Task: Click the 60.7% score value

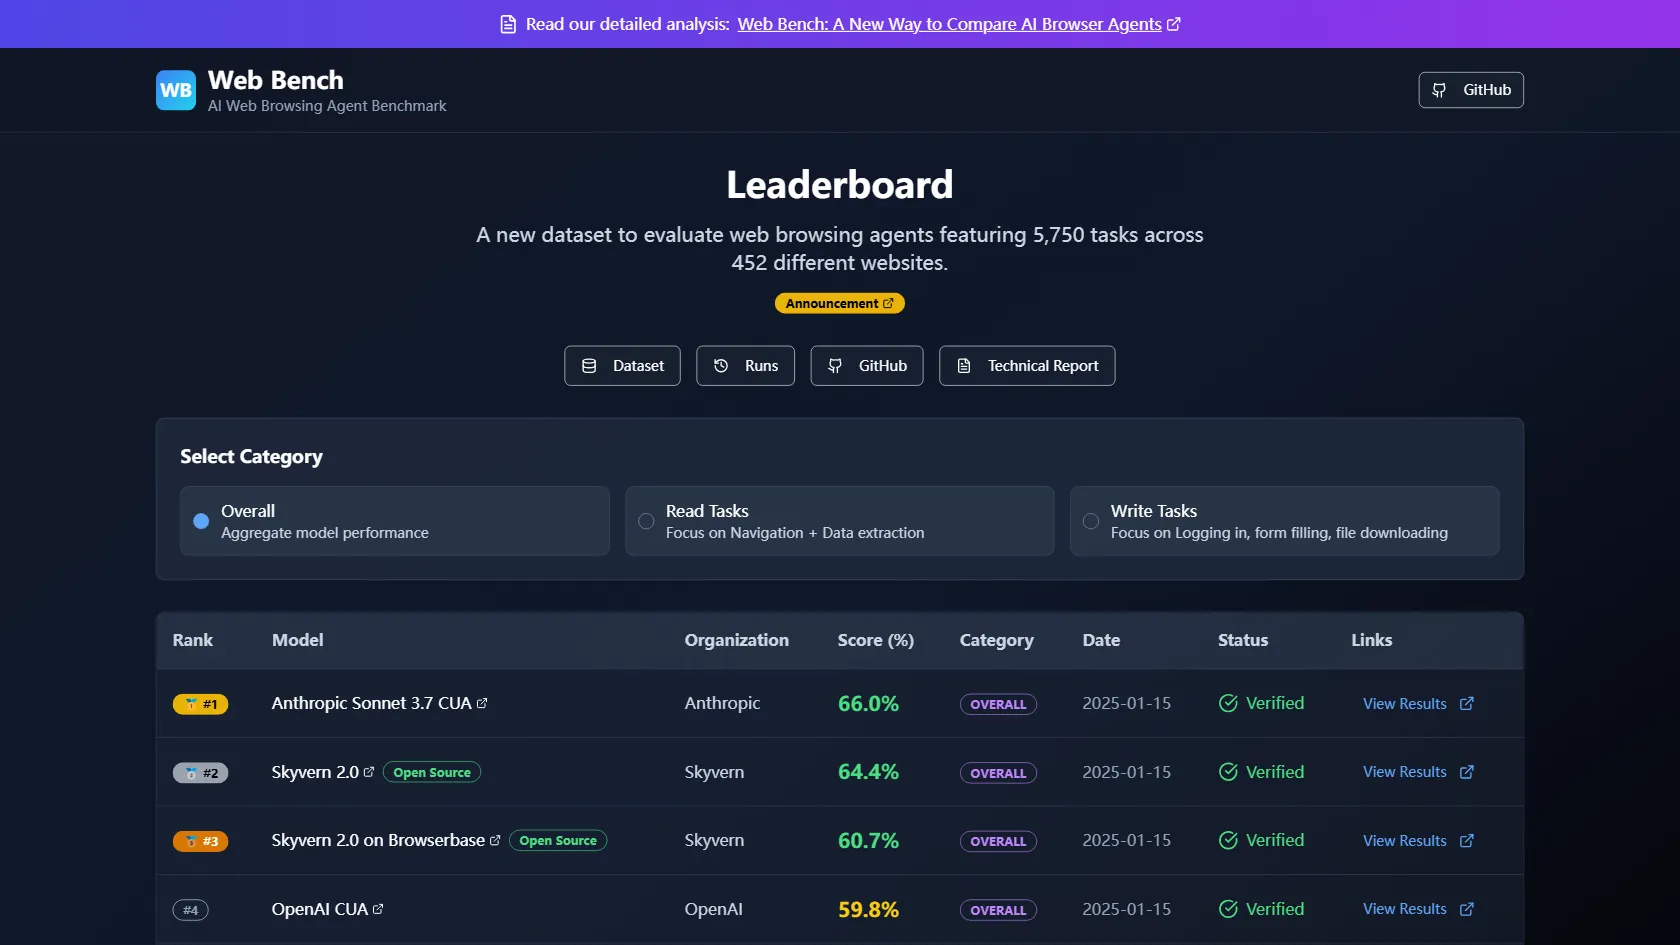Action: click(868, 840)
